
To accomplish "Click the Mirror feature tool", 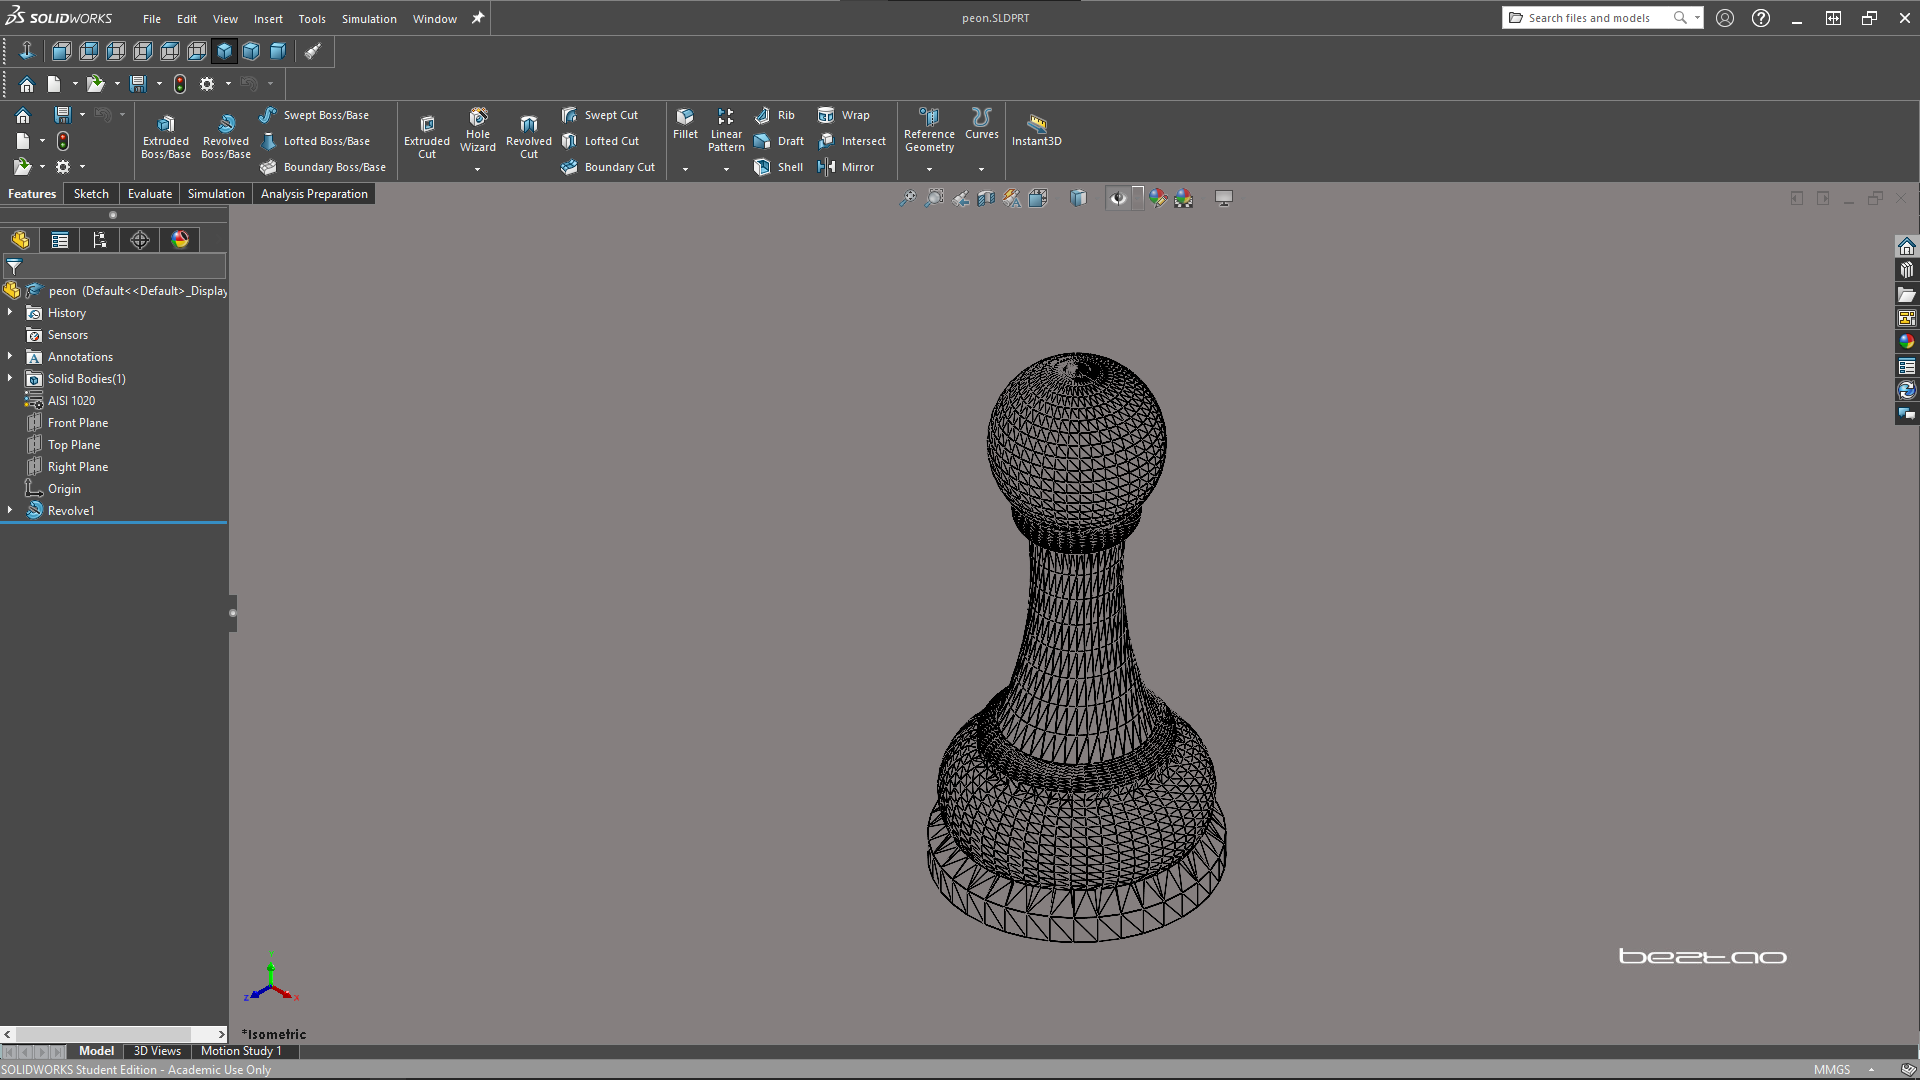I will 846,167.
